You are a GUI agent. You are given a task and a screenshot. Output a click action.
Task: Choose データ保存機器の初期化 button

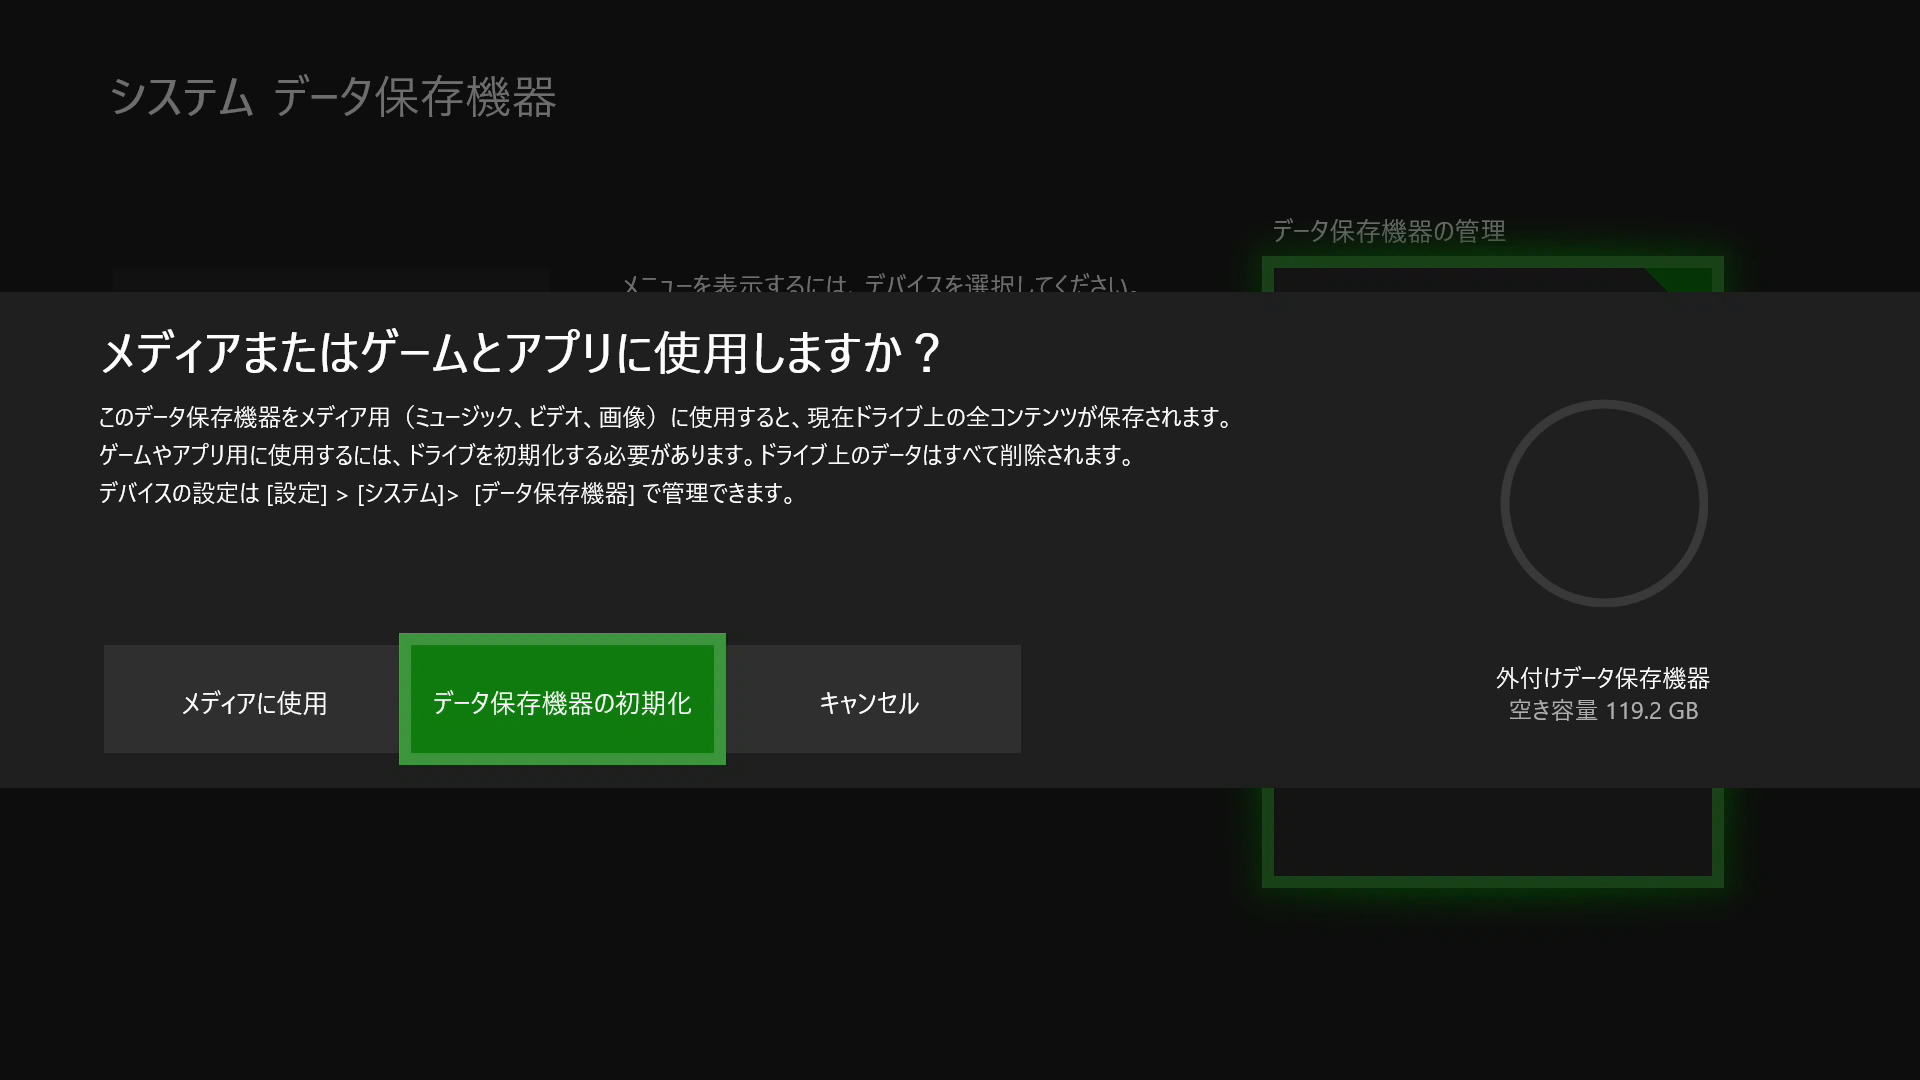pyautogui.click(x=562, y=699)
